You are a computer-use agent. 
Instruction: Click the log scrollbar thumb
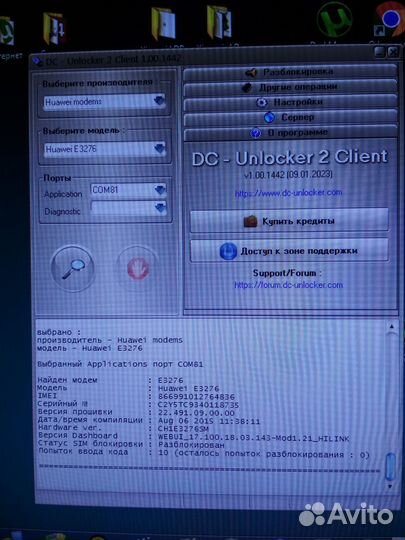point(390,467)
